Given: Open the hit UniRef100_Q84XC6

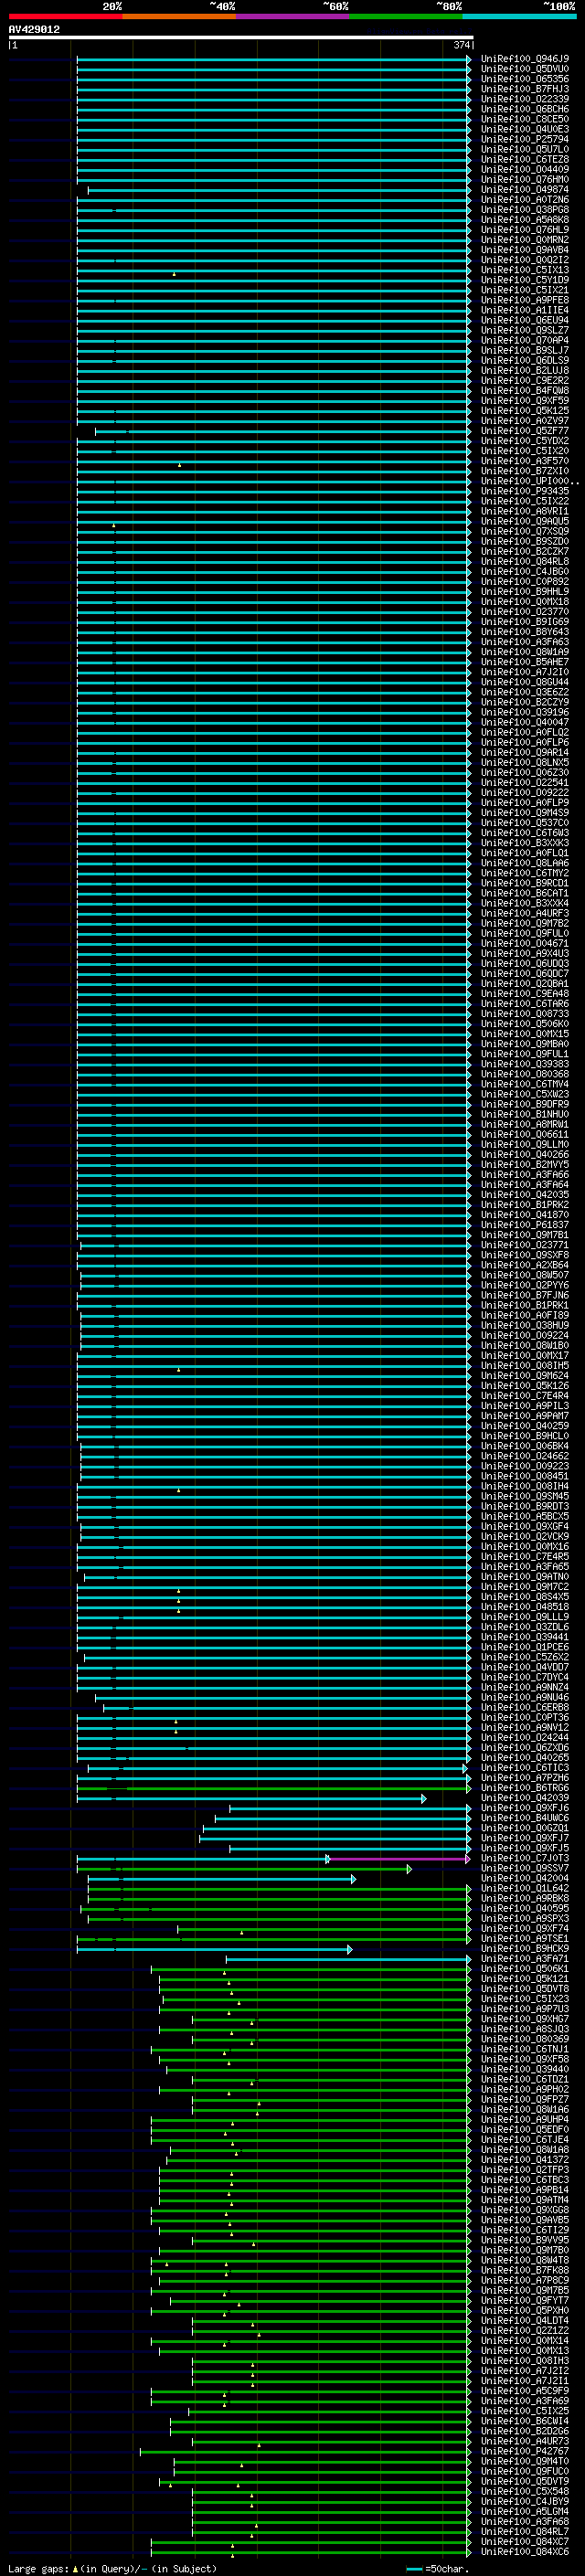Looking at the screenshot, I should [524, 2551].
